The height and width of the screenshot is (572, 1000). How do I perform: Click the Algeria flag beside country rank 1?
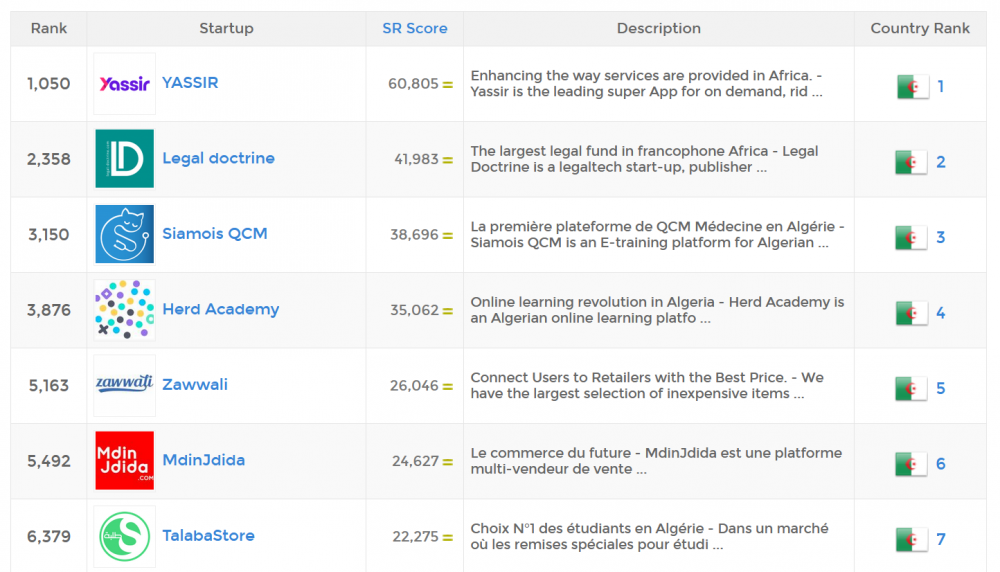[912, 87]
